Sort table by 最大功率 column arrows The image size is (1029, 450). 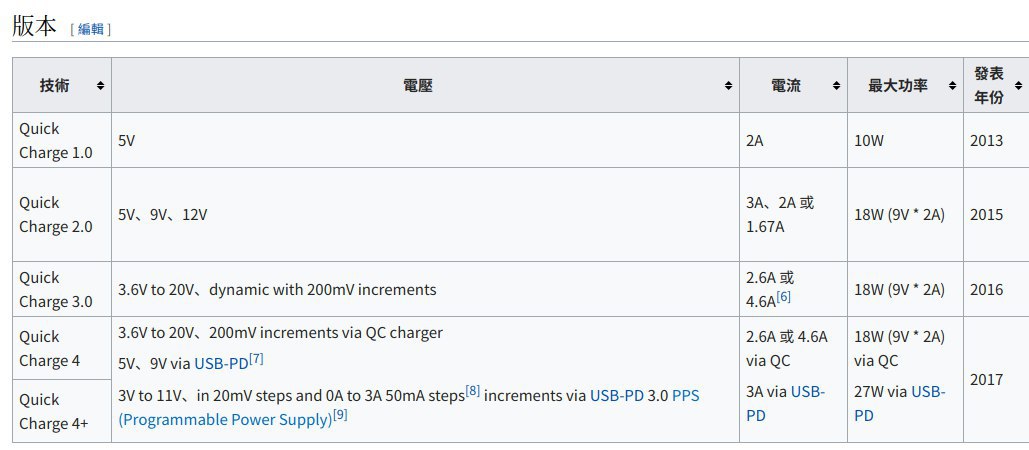(x=952, y=85)
